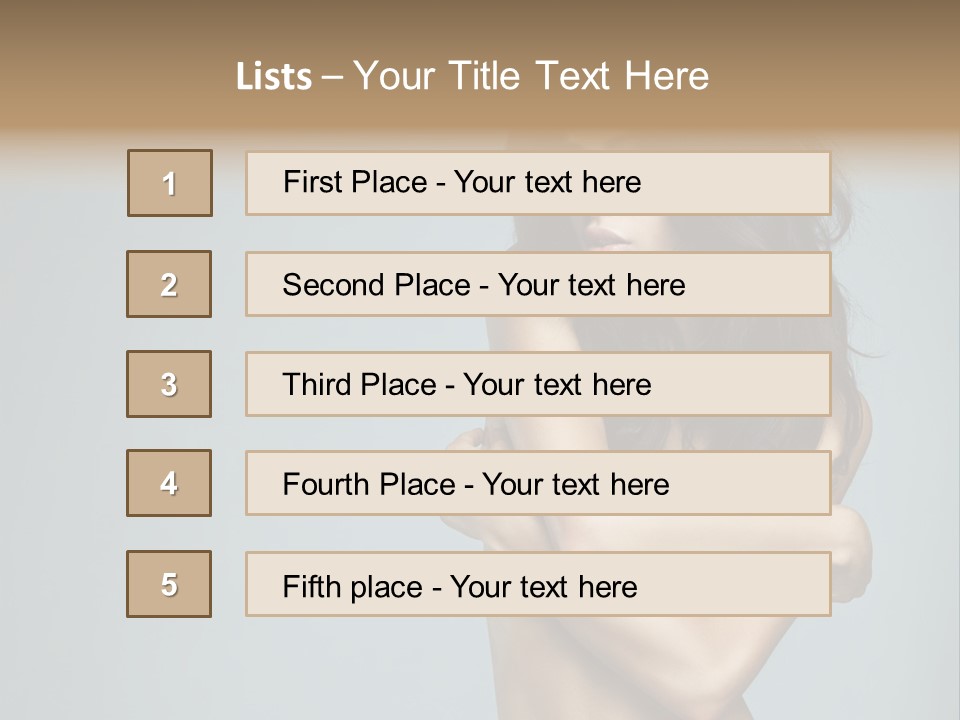Click the number 1 box
The height and width of the screenshot is (720, 960).
(170, 183)
